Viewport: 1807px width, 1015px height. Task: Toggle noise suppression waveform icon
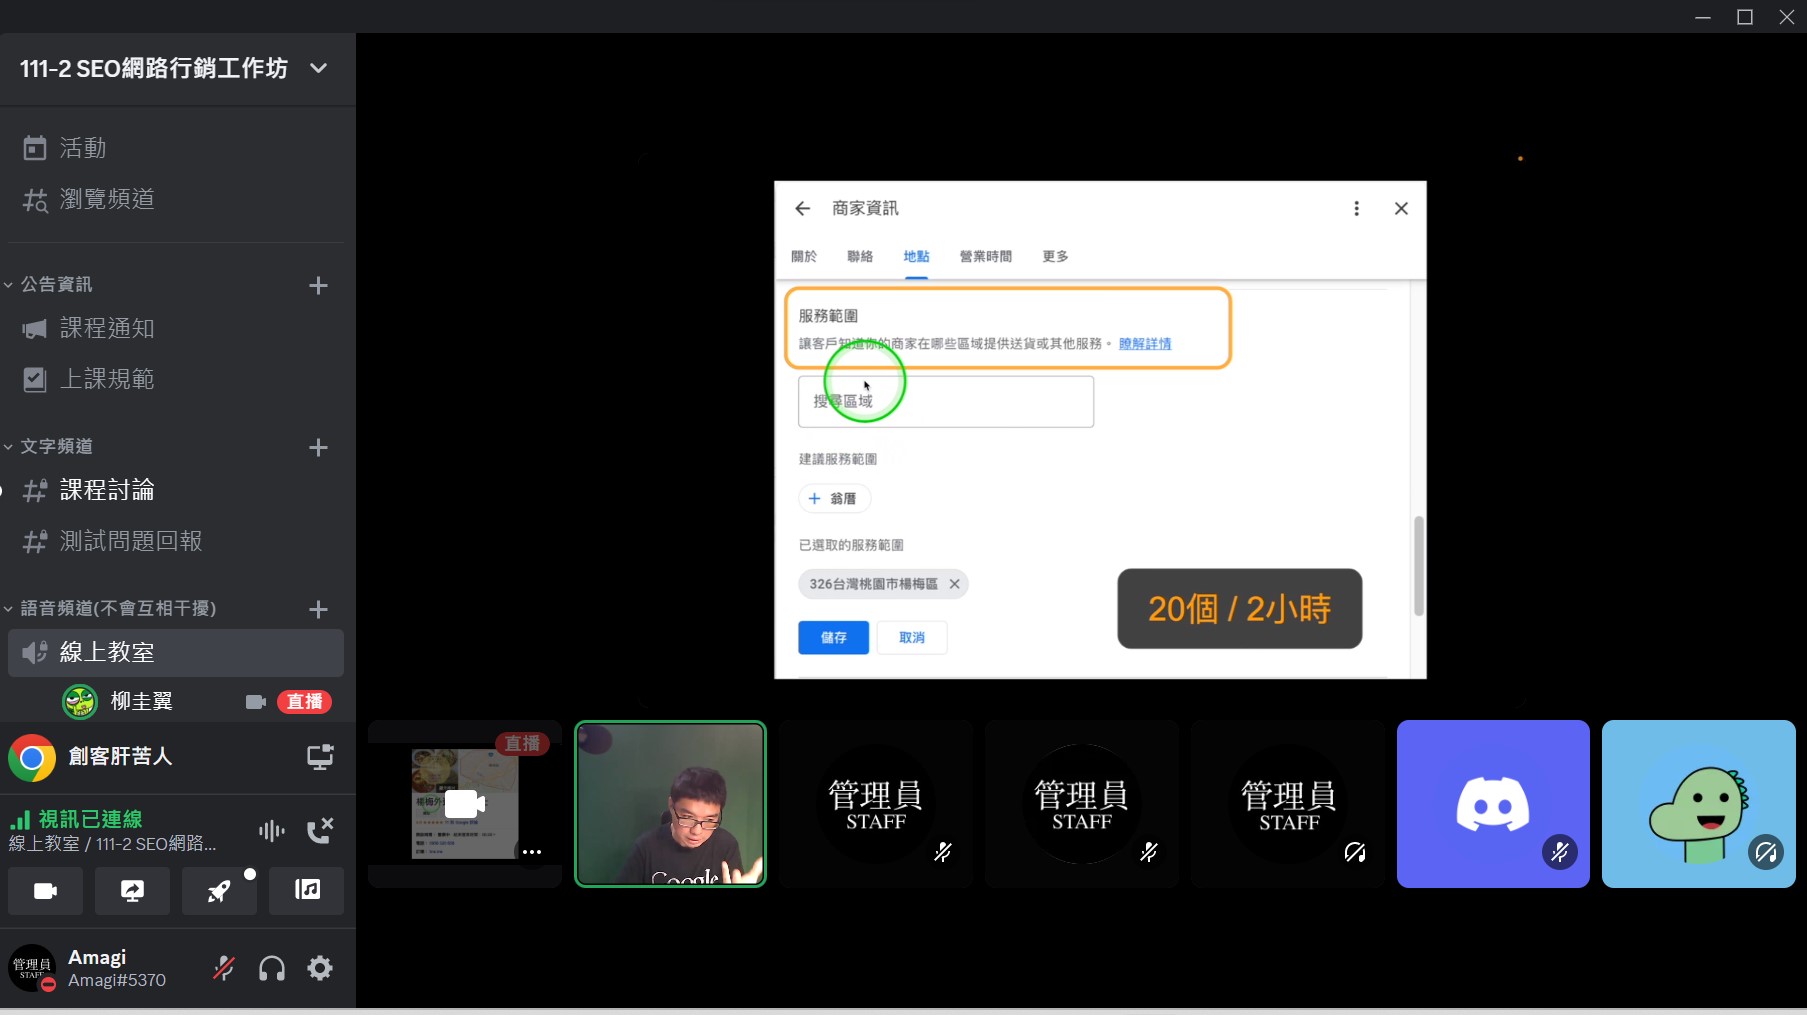point(271,830)
